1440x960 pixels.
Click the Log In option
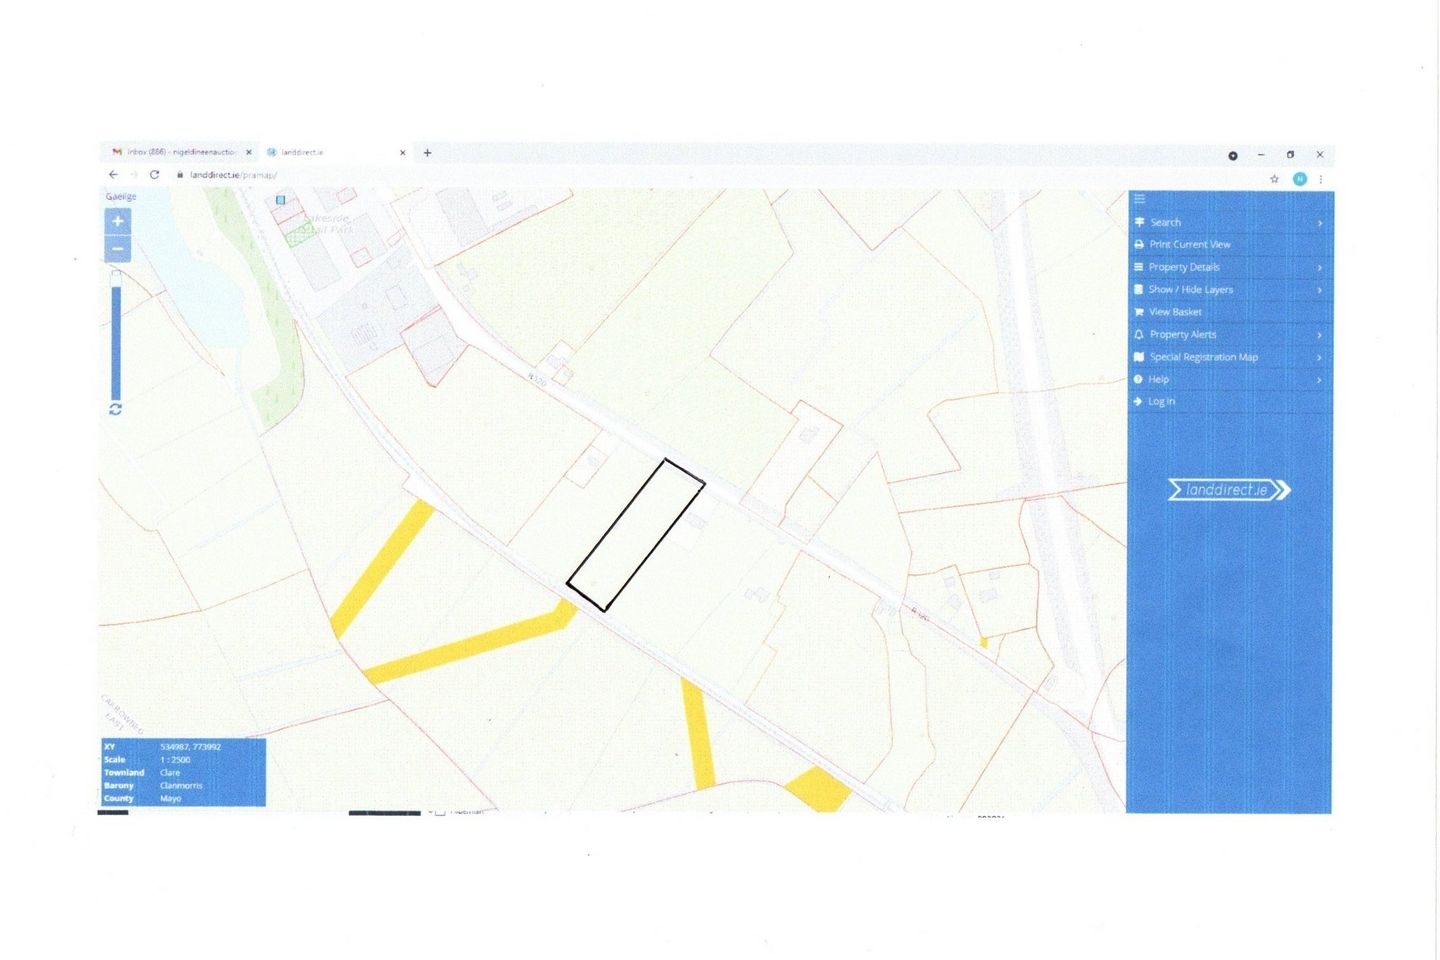(1160, 401)
